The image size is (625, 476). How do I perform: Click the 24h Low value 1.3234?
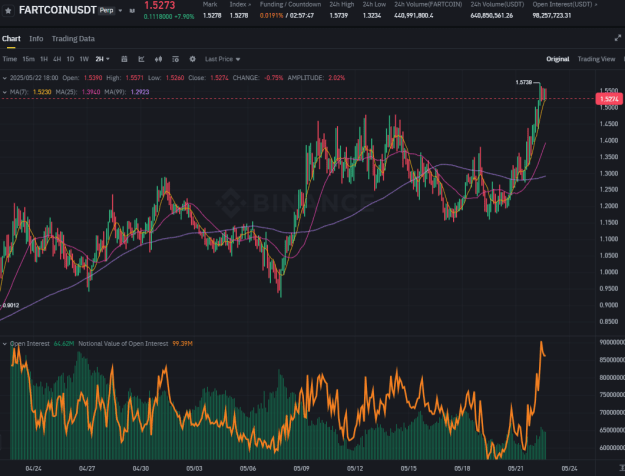(x=372, y=16)
